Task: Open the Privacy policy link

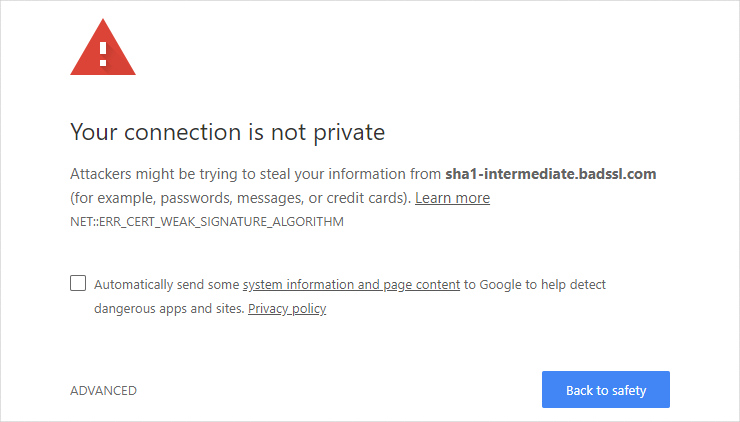Action: point(287,309)
